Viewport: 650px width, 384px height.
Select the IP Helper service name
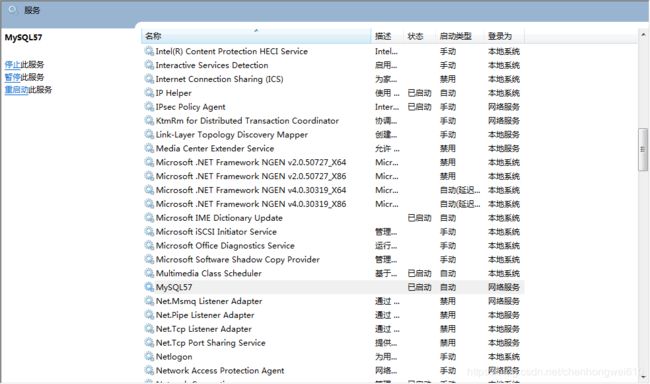point(173,93)
